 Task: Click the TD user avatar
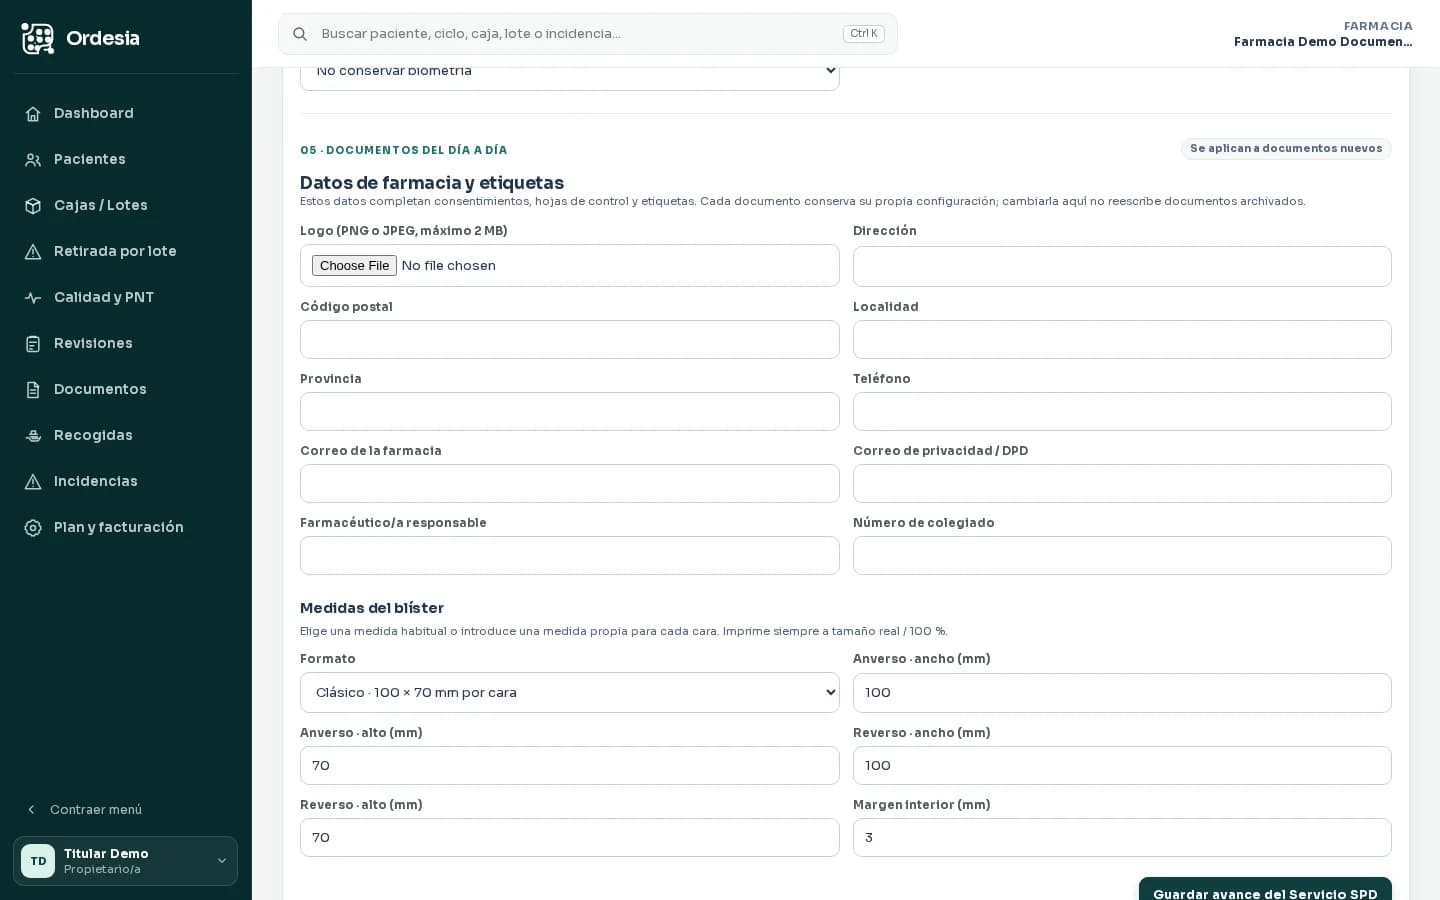point(38,861)
